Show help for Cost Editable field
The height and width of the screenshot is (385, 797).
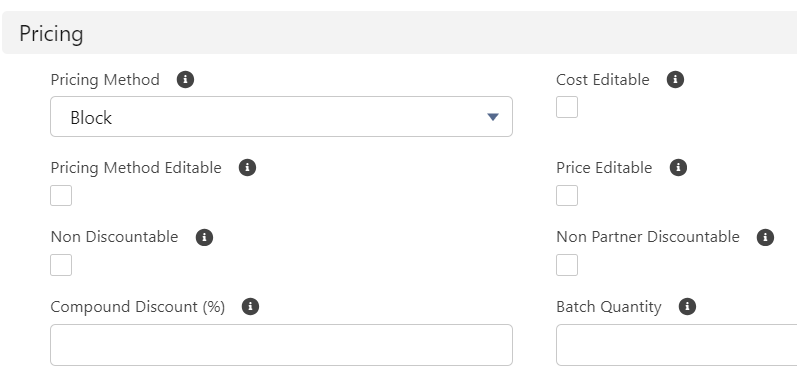coord(675,80)
